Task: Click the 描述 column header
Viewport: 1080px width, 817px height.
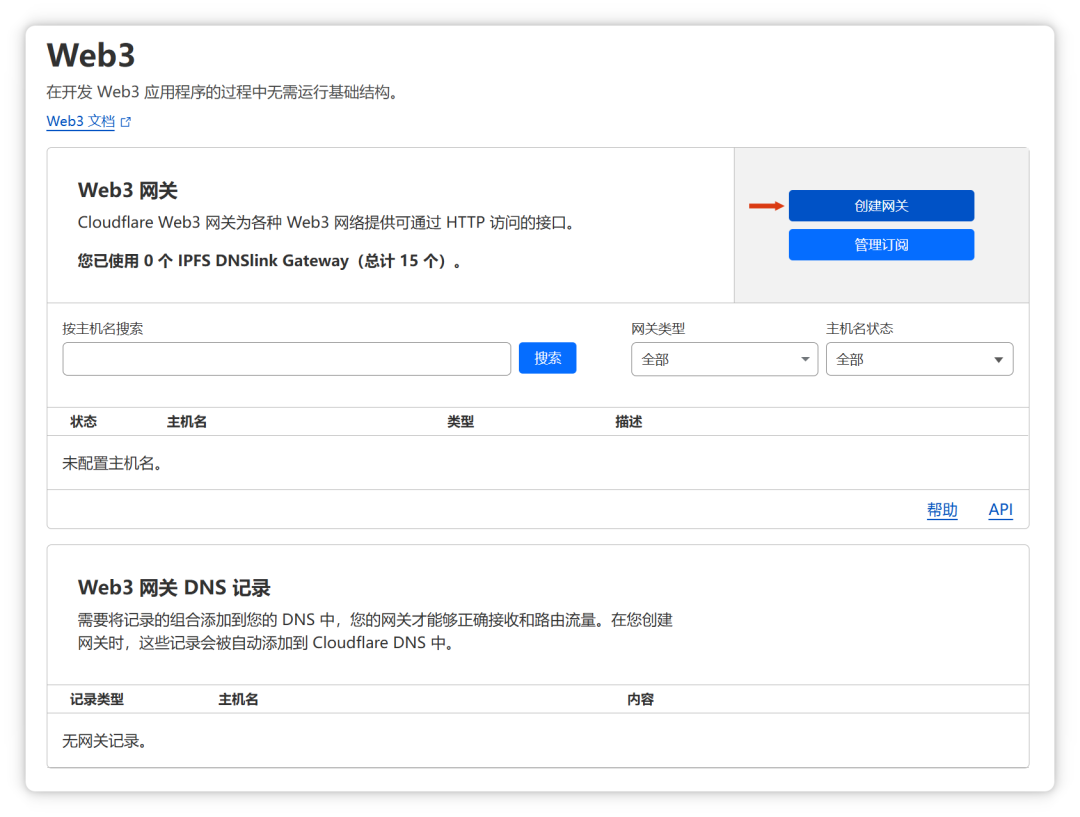Action: 628,422
